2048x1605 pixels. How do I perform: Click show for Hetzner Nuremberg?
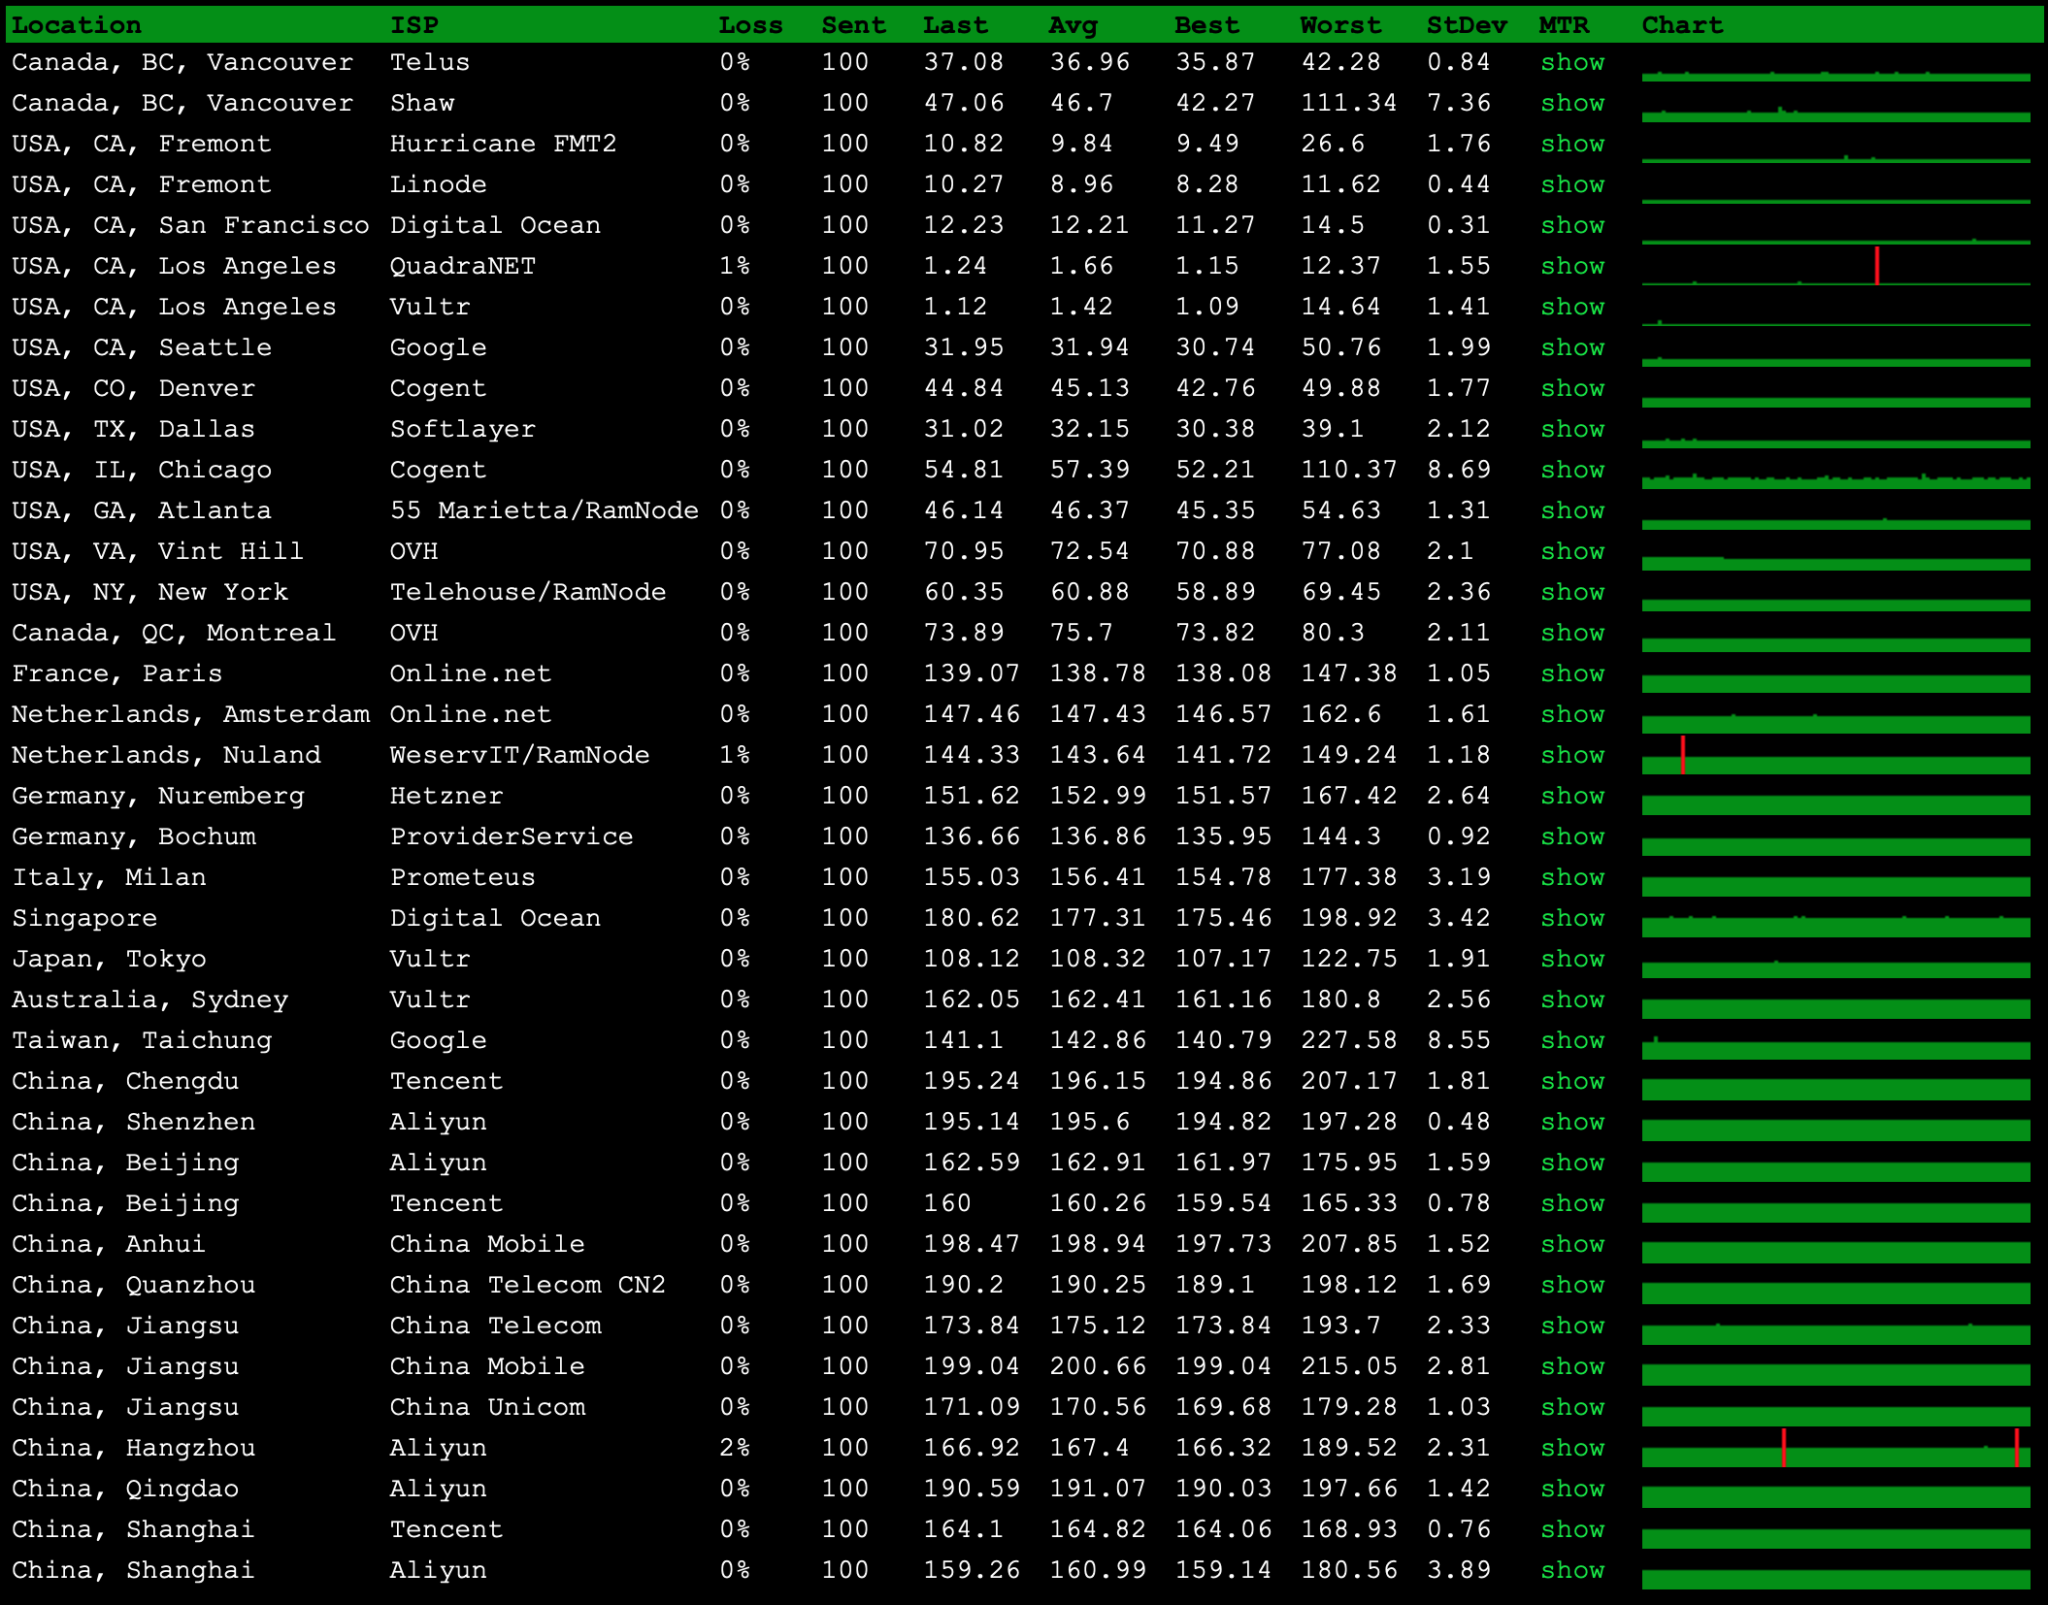[1572, 796]
